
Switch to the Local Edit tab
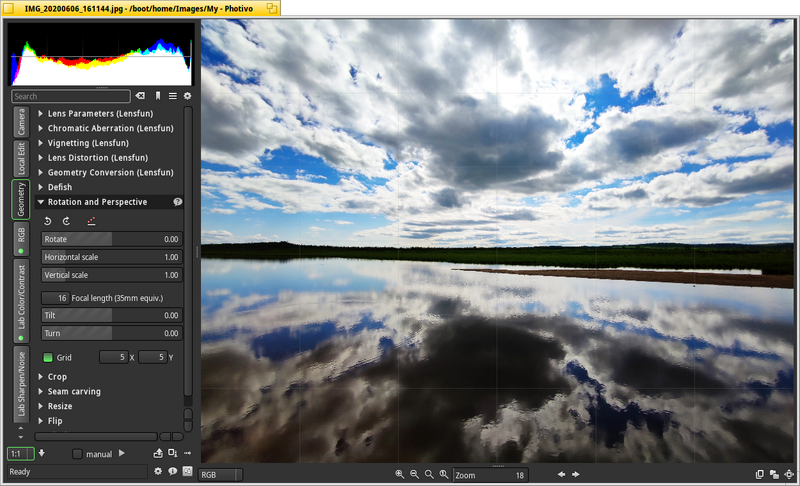pos(21,159)
